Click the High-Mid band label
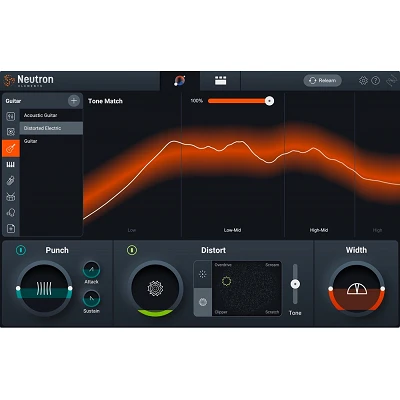This screenshot has width=400, height=400. (319, 230)
